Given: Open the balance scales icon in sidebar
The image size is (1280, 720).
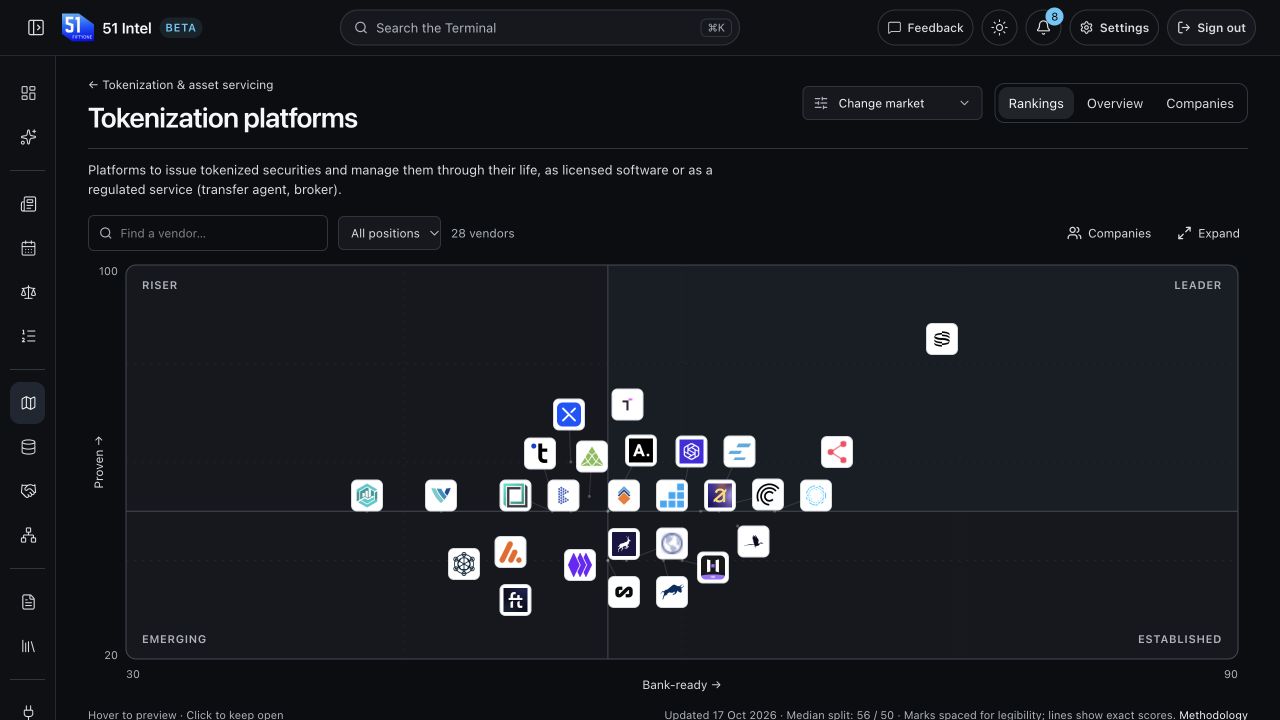Looking at the screenshot, I should [x=28, y=292].
